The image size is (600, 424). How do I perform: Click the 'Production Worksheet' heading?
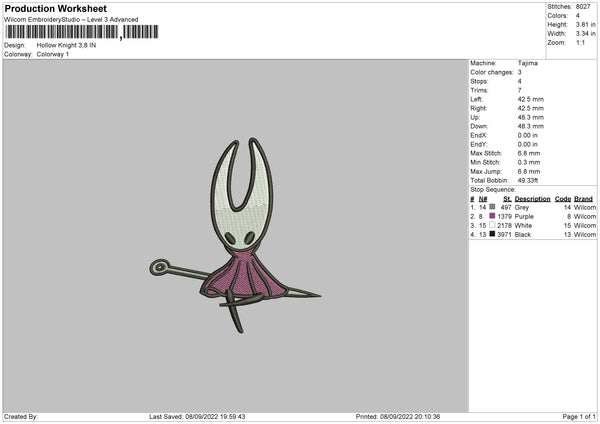(x=55, y=8)
